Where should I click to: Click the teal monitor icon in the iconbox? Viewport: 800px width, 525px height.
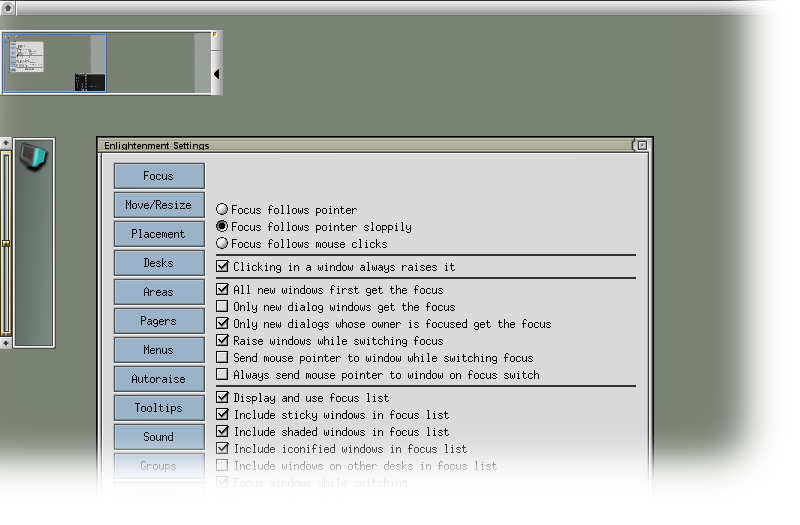coord(34,156)
